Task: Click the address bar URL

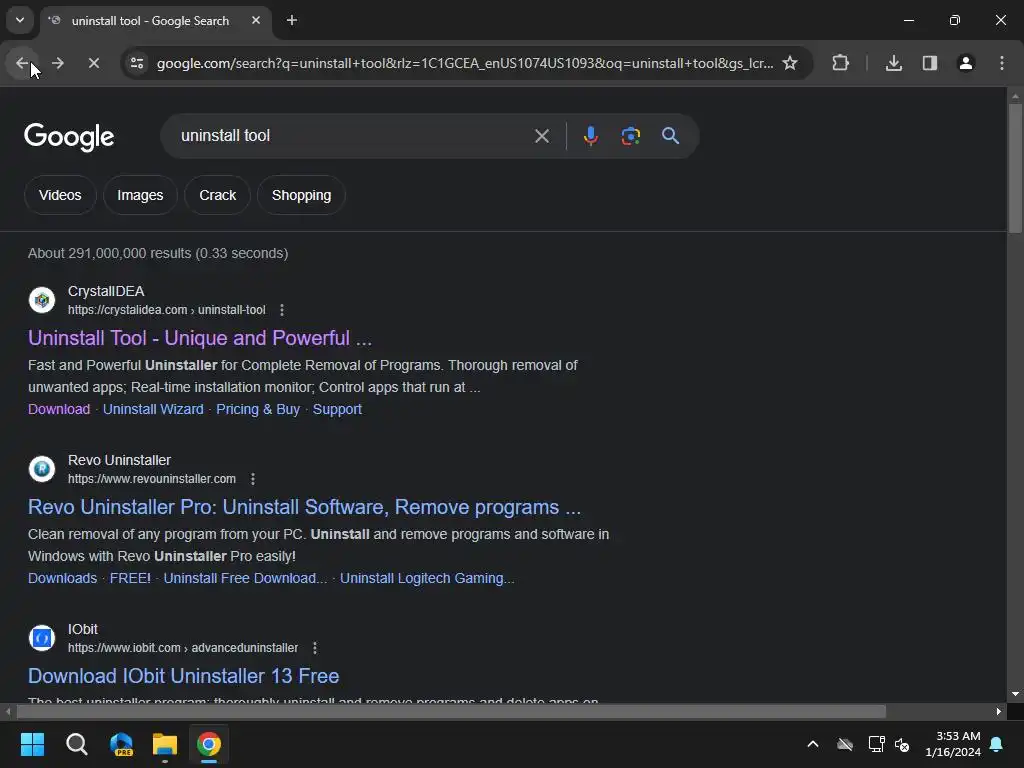Action: (465, 63)
